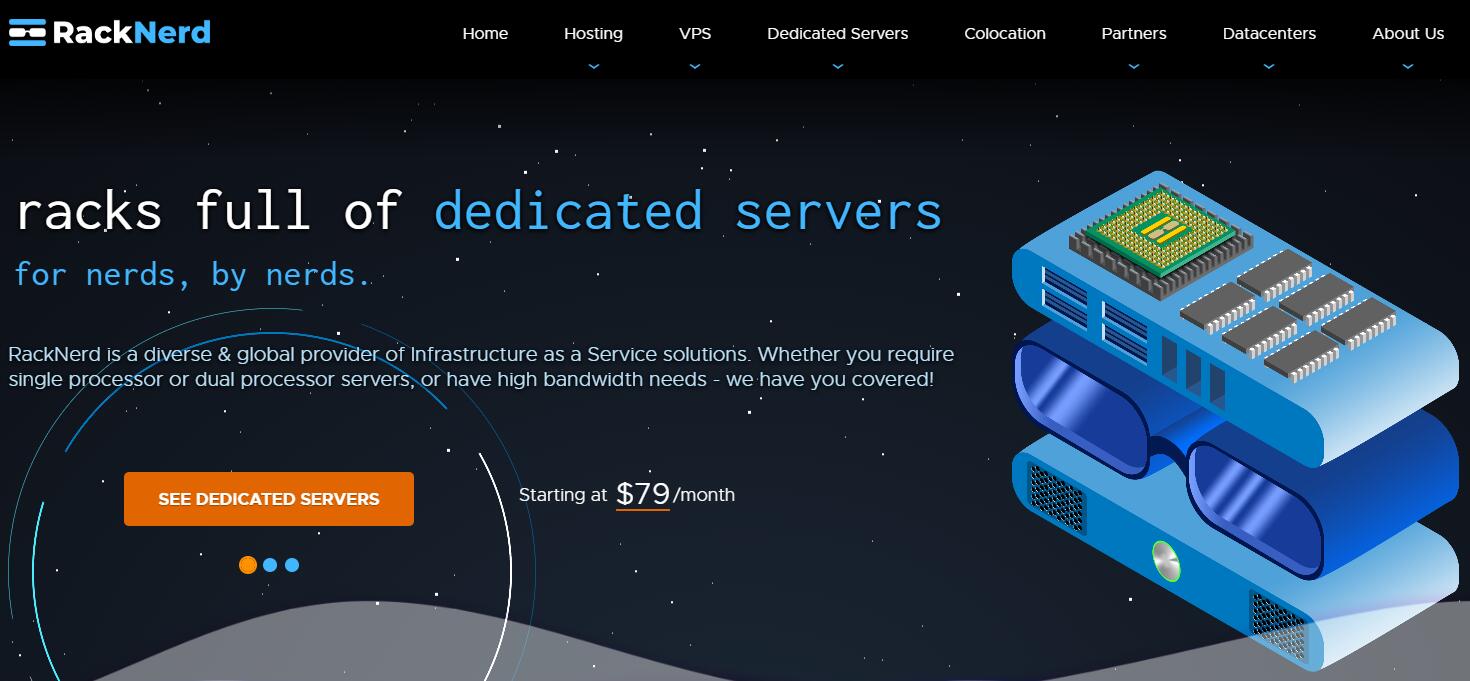1470x681 pixels.
Task: Expand the chevron under About Us
Action: [x=1408, y=66]
